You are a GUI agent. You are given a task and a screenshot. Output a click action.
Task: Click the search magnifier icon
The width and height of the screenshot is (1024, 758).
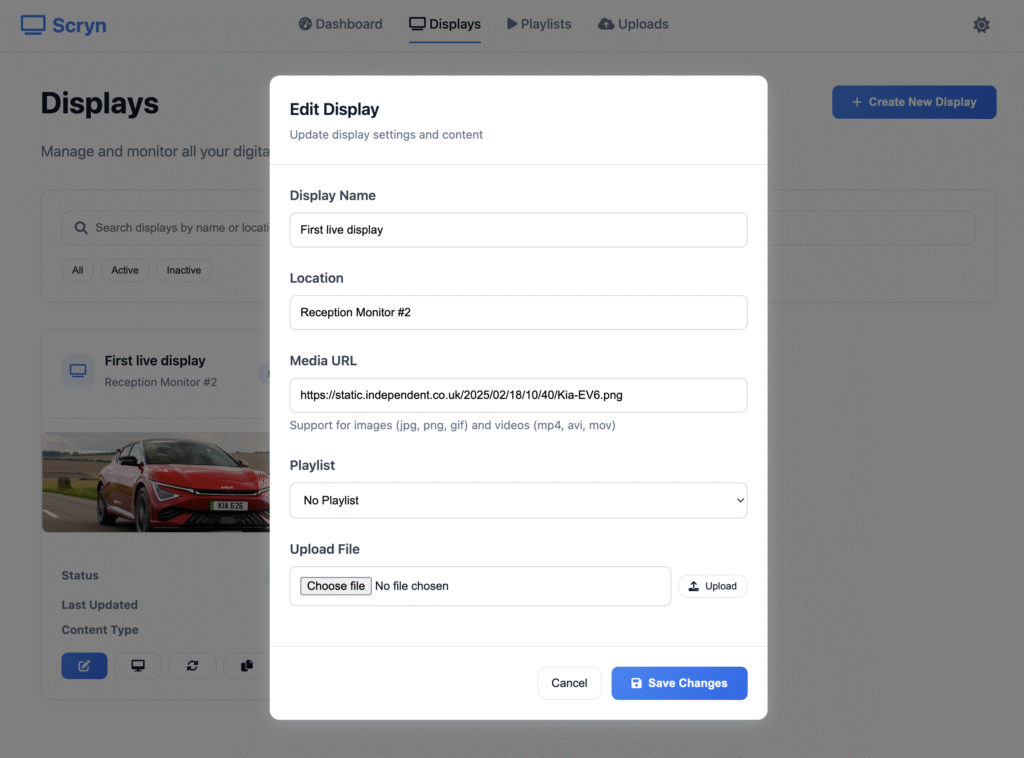(x=81, y=228)
